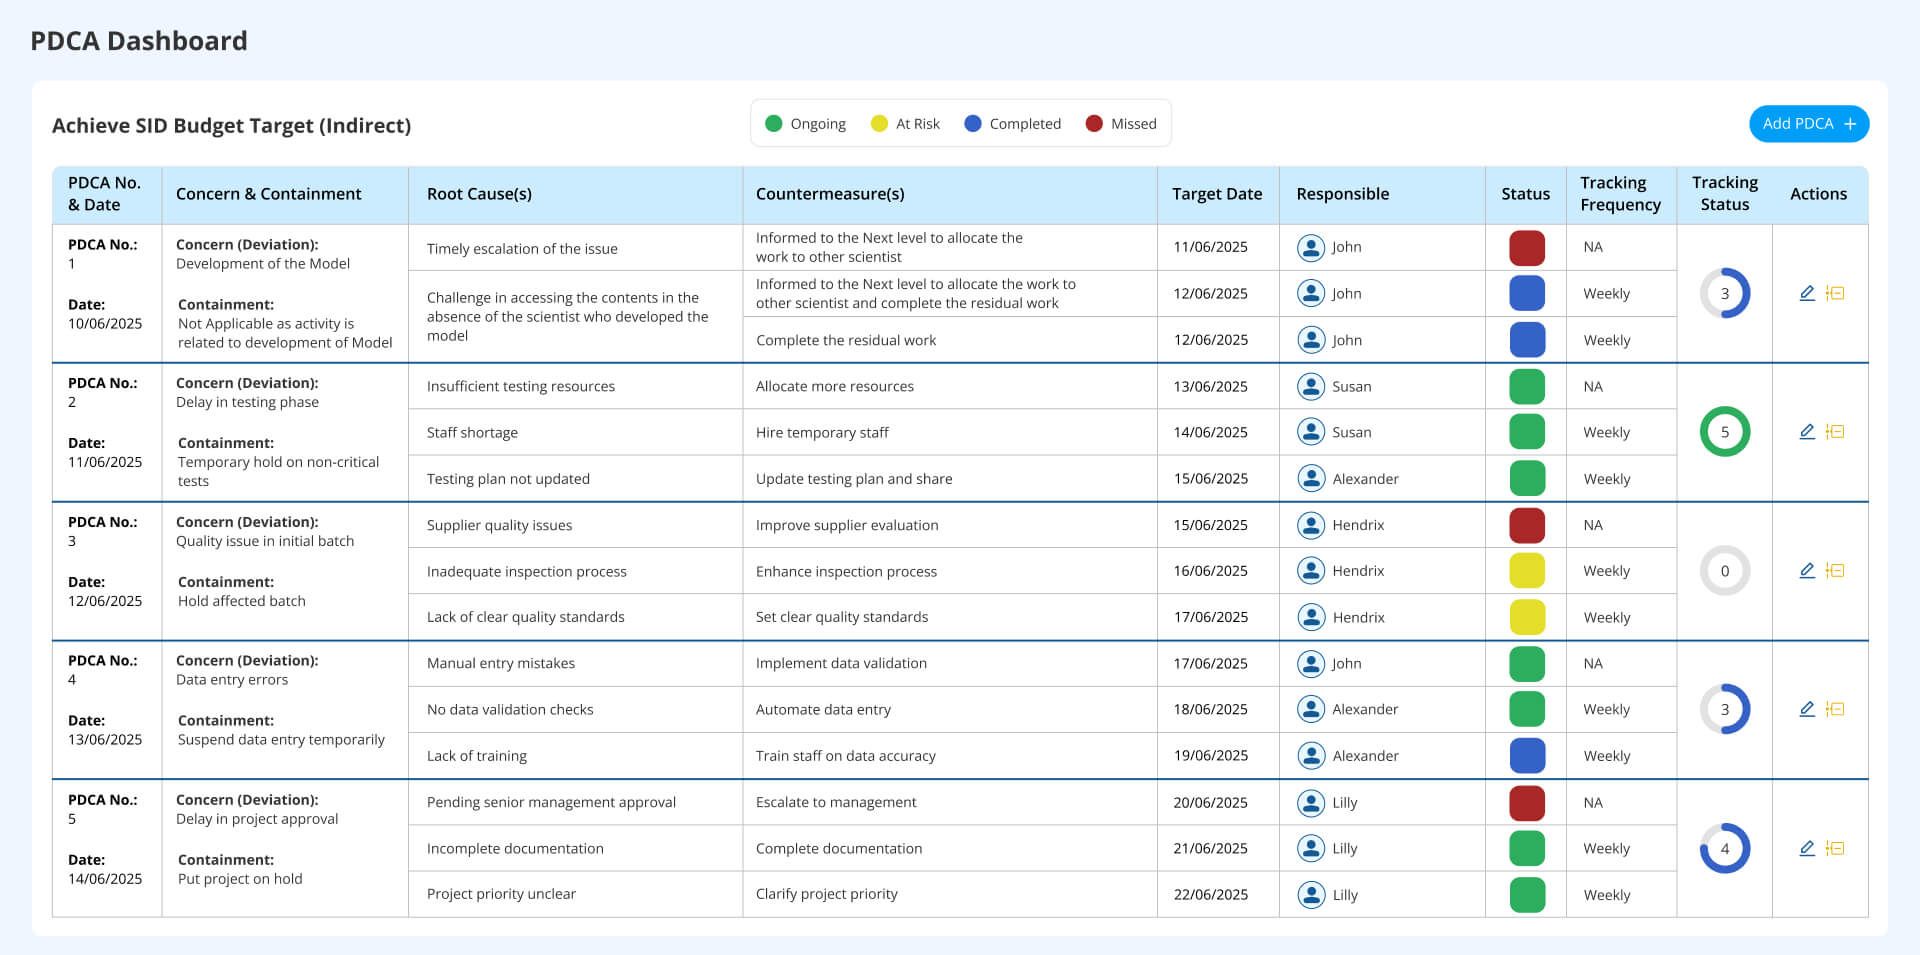This screenshot has height=955, width=1920.
Task: Open the frequency dropdown for 'Update testing plan and share'
Action: coord(1607,478)
